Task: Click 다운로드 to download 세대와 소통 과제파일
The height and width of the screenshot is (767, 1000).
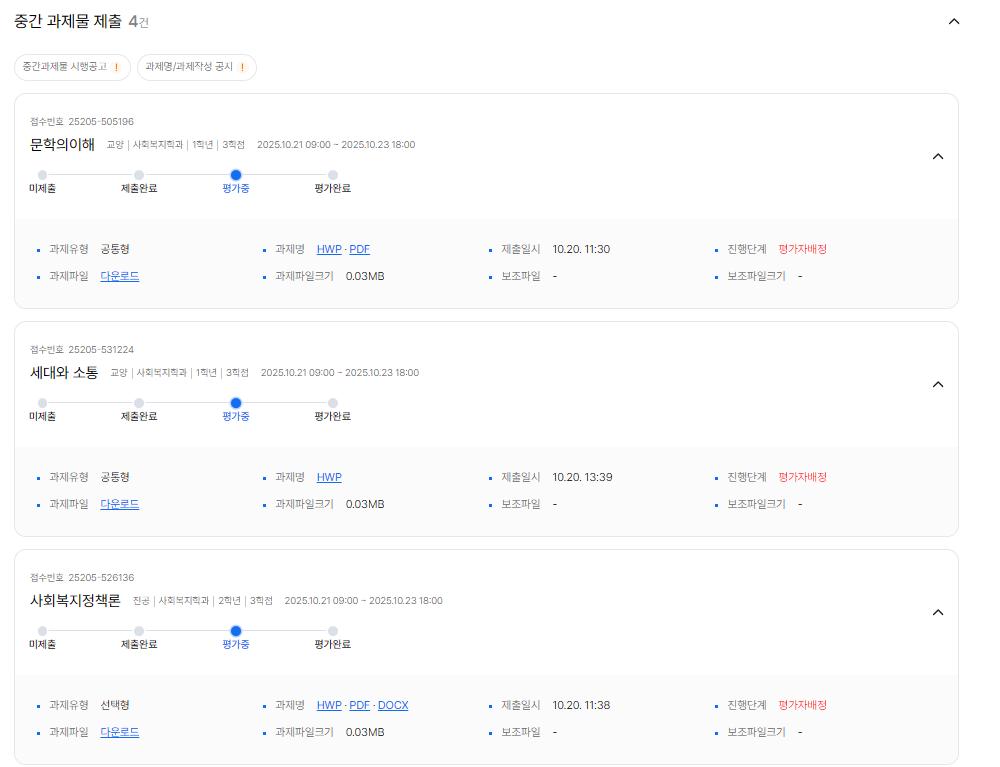Action: click(x=120, y=504)
